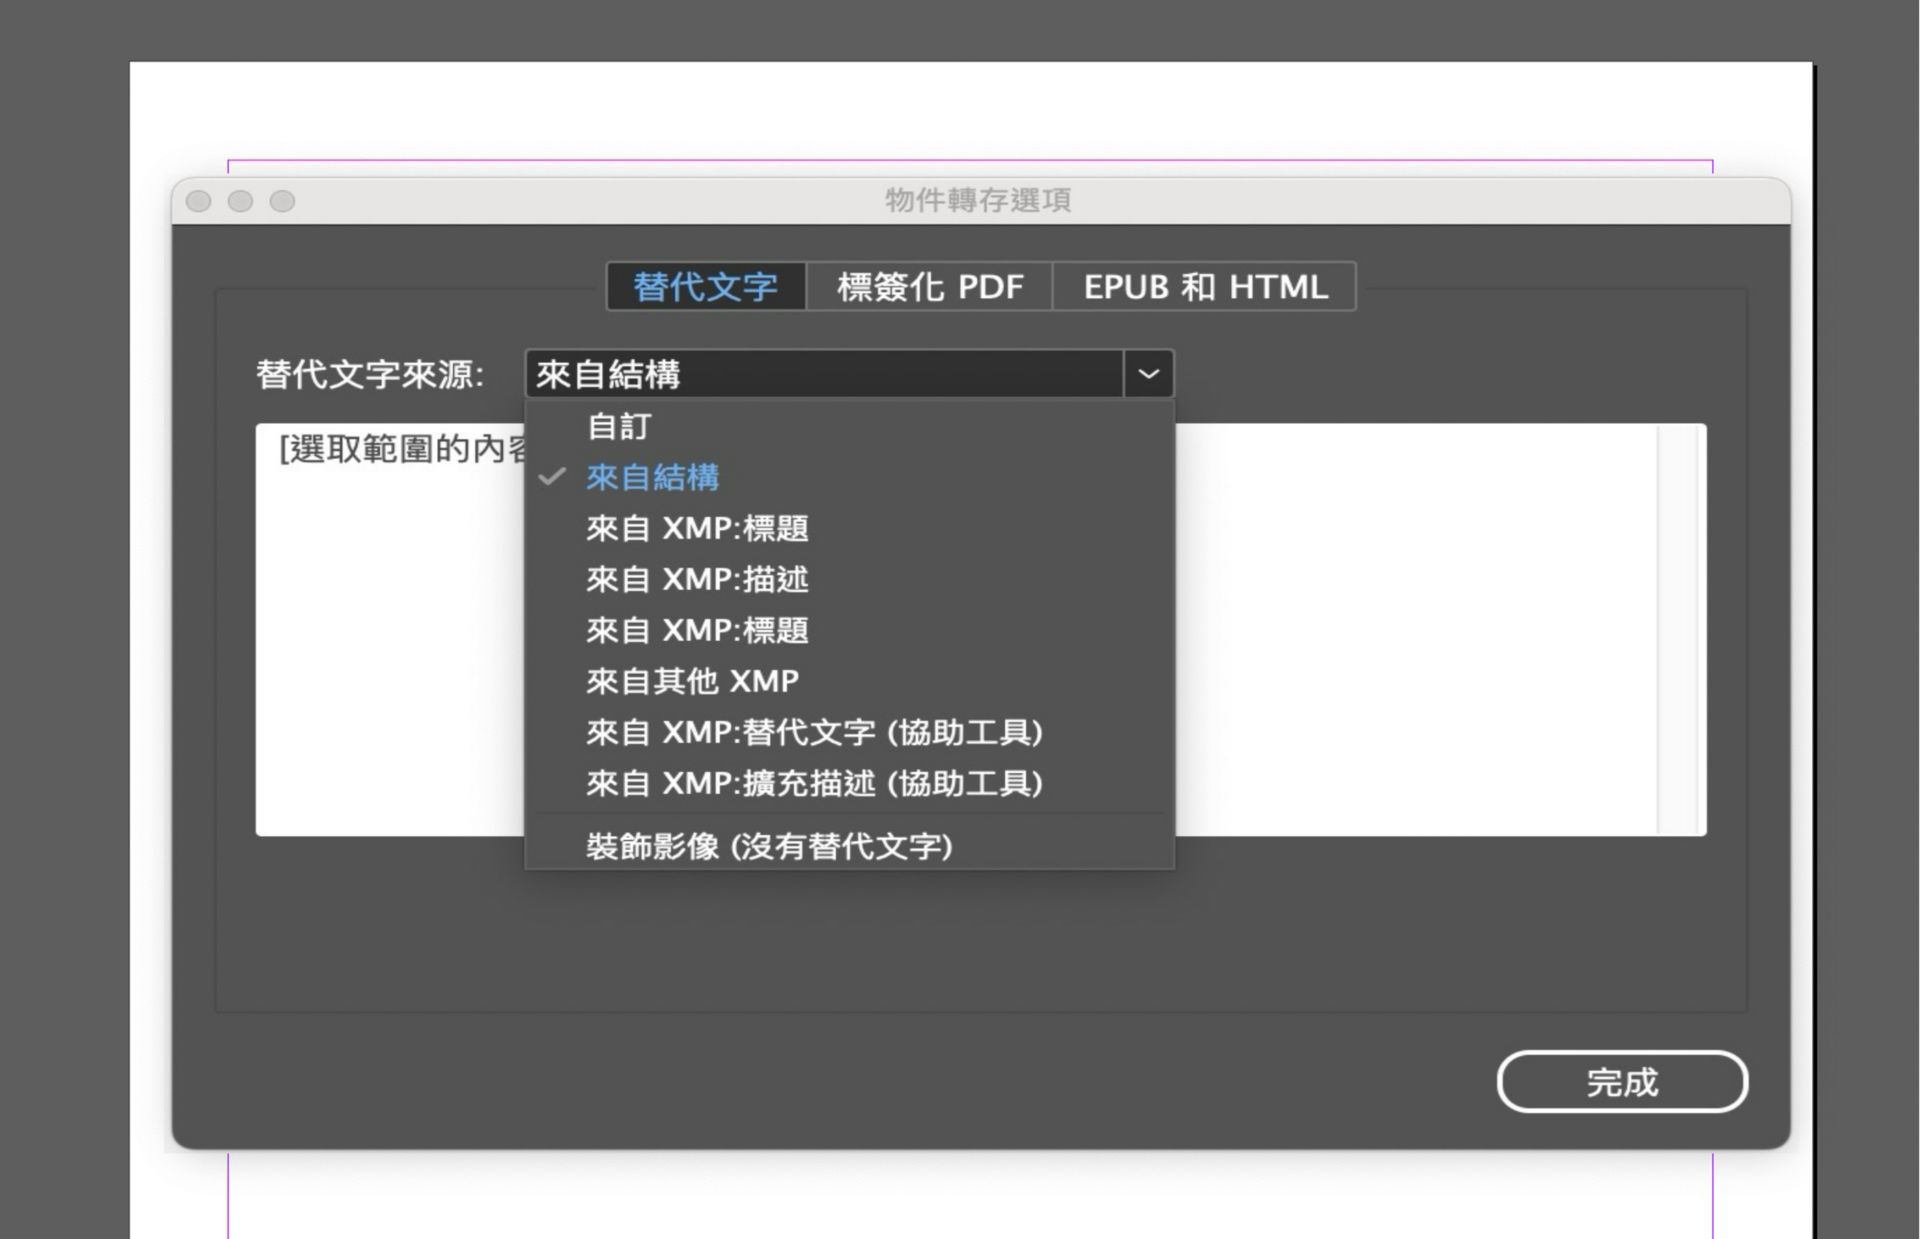This screenshot has width=1920, height=1239.
Task: Close the 物件轉存選項 dialog window
Action: coord(200,200)
